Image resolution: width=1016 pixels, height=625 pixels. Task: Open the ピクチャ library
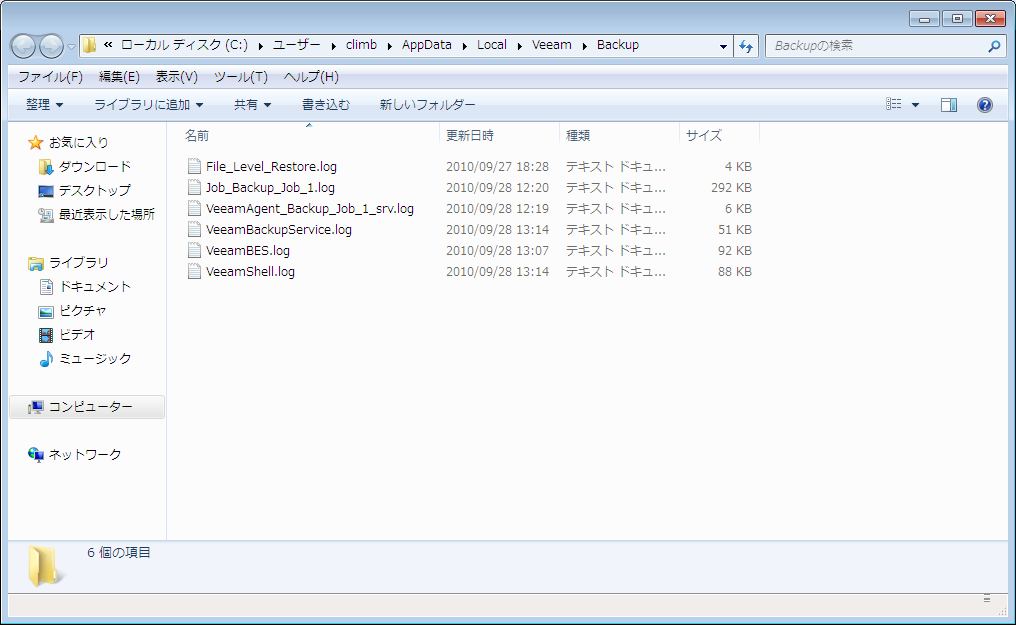(82, 310)
